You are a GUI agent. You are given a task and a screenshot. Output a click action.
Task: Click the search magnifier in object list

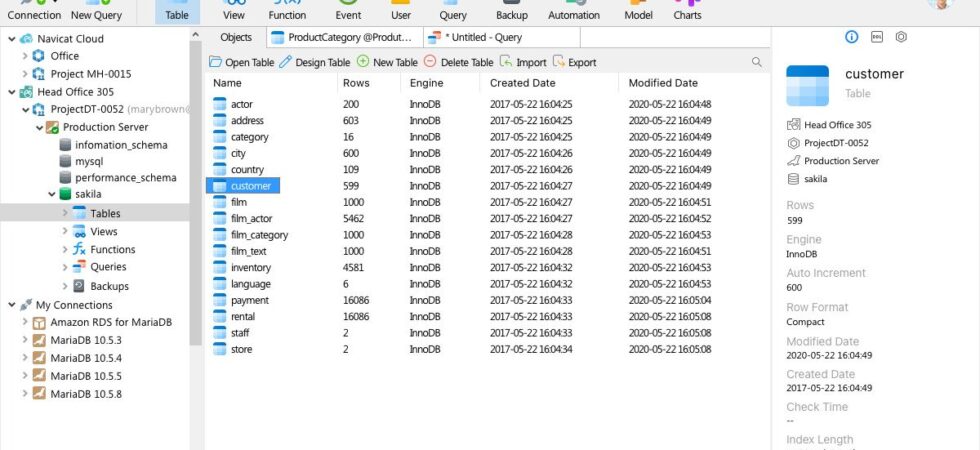756,62
